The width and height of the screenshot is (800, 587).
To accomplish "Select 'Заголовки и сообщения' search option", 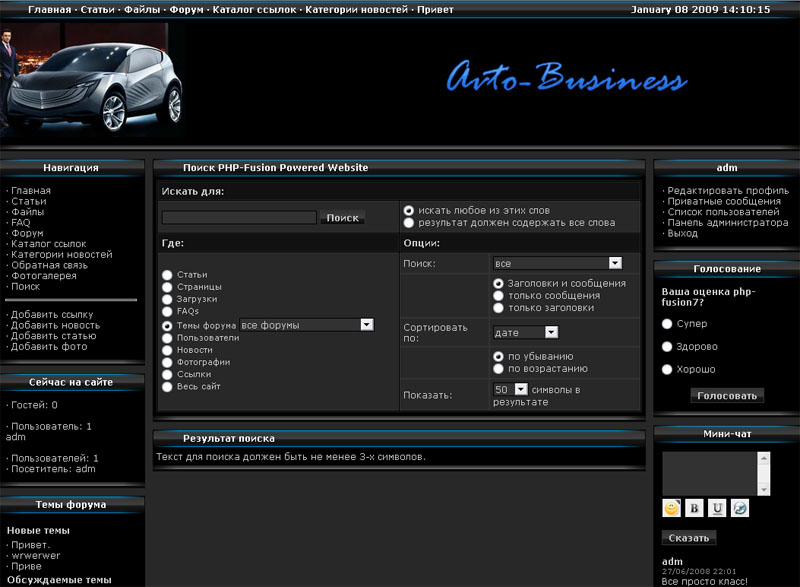I will [x=498, y=284].
